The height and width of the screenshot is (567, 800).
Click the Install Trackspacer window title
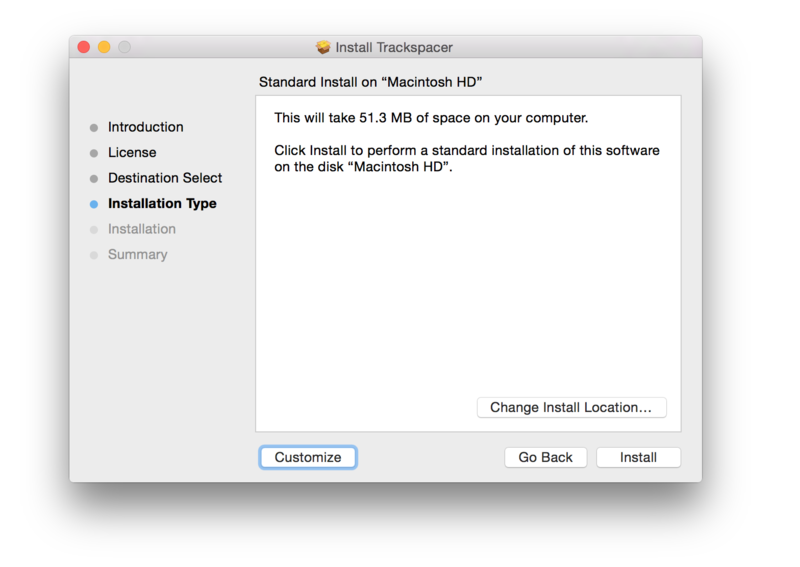pyautogui.click(x=394, y=47)
